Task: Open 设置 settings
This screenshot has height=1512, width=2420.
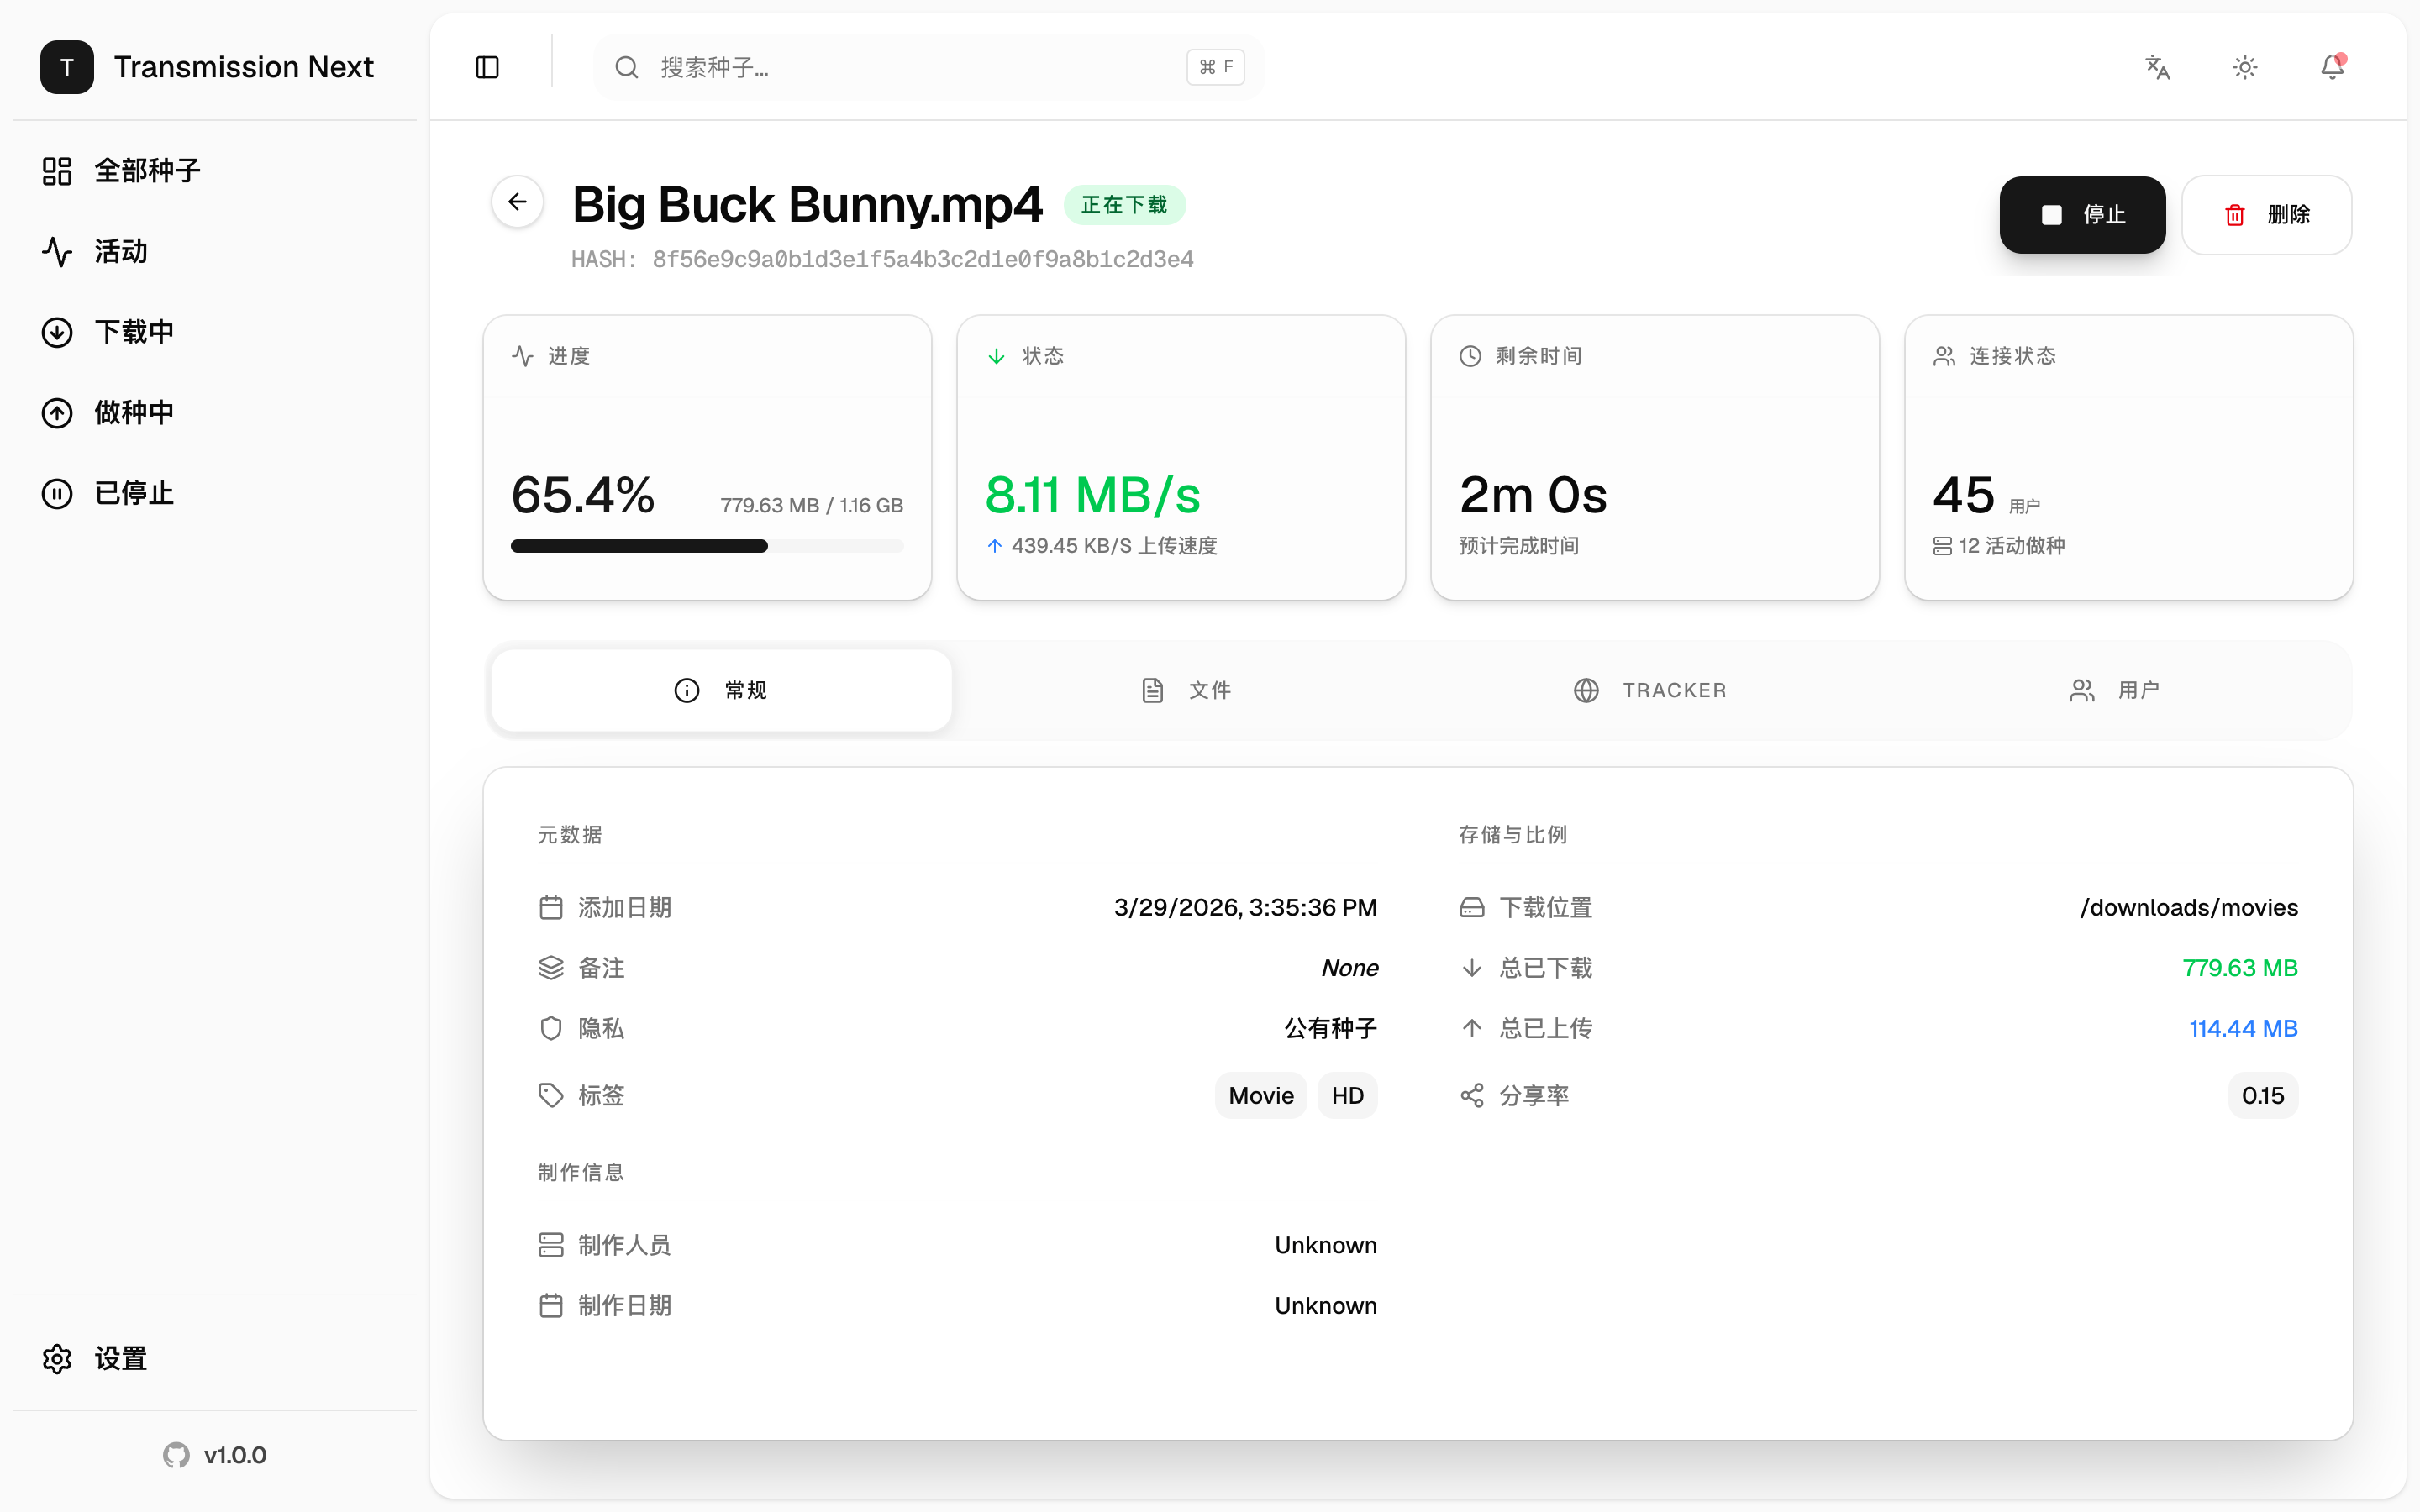Action: click(215, 1359)
